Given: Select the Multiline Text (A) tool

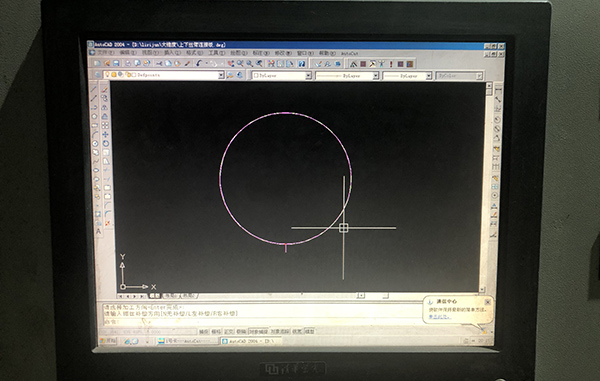Looking at the screenshot, I should click(x=98, y=231).
